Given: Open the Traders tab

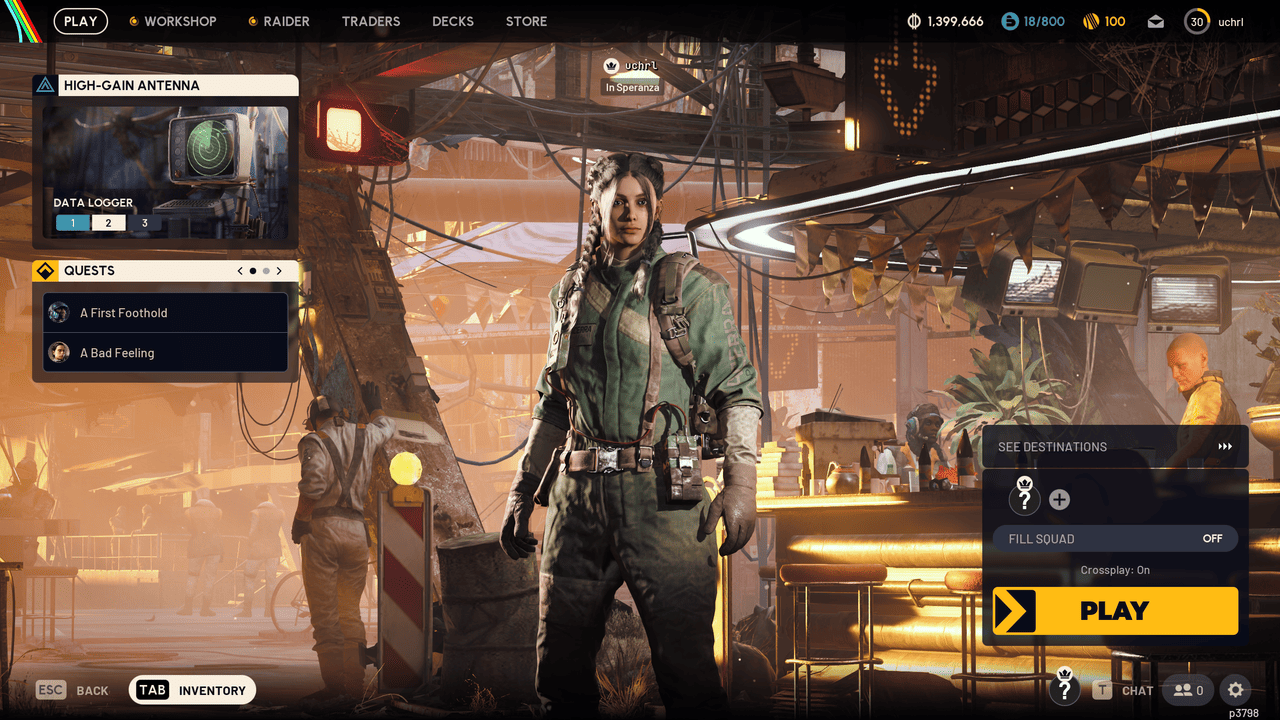Looking at the screenshot, I should pyautogui.click(x=371, y=21).
